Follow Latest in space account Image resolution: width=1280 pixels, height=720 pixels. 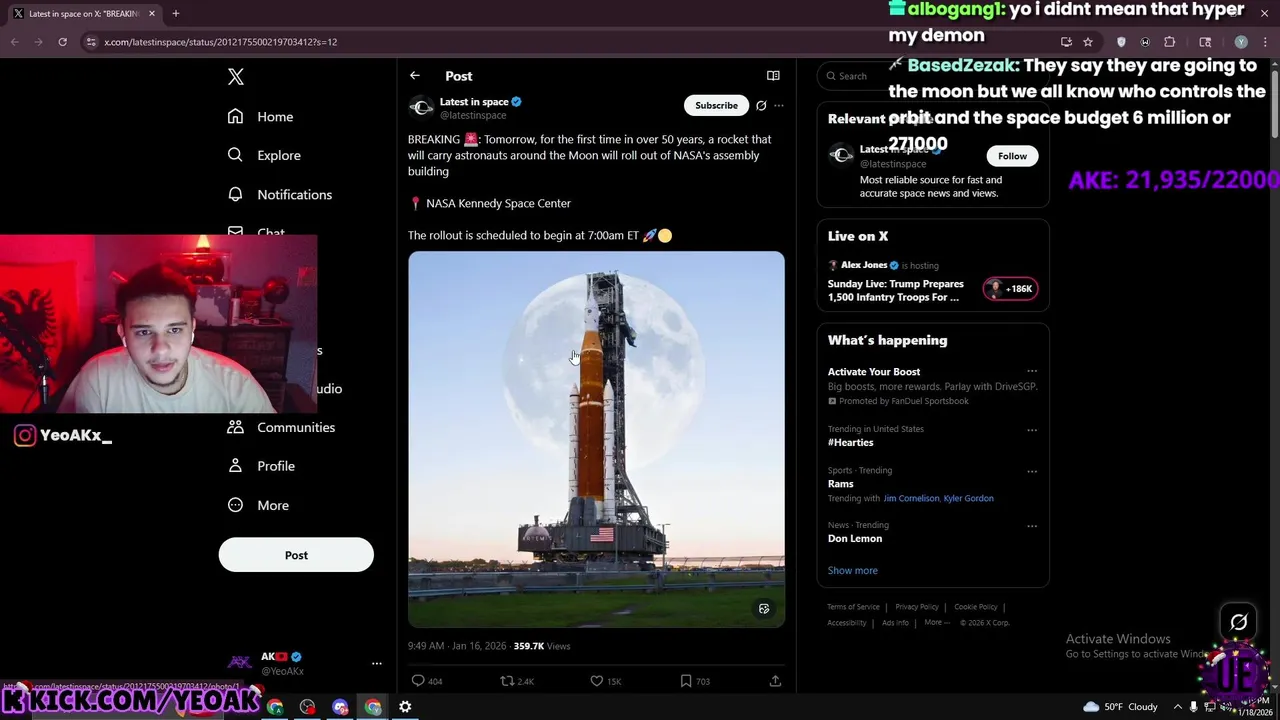pos(1012,156)
